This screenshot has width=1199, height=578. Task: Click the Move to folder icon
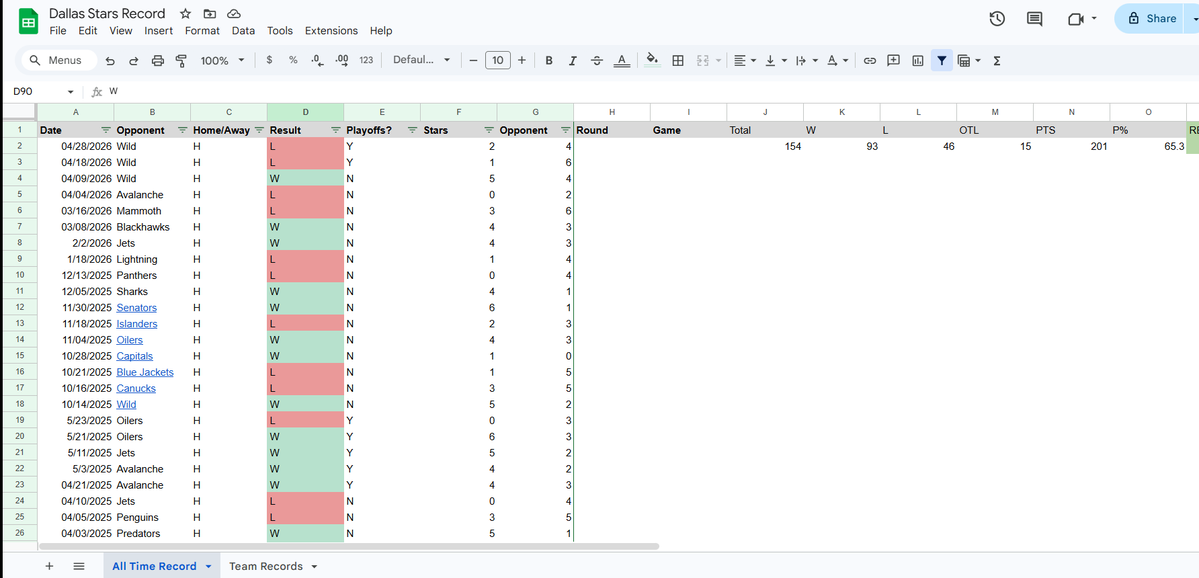(210, 14)
